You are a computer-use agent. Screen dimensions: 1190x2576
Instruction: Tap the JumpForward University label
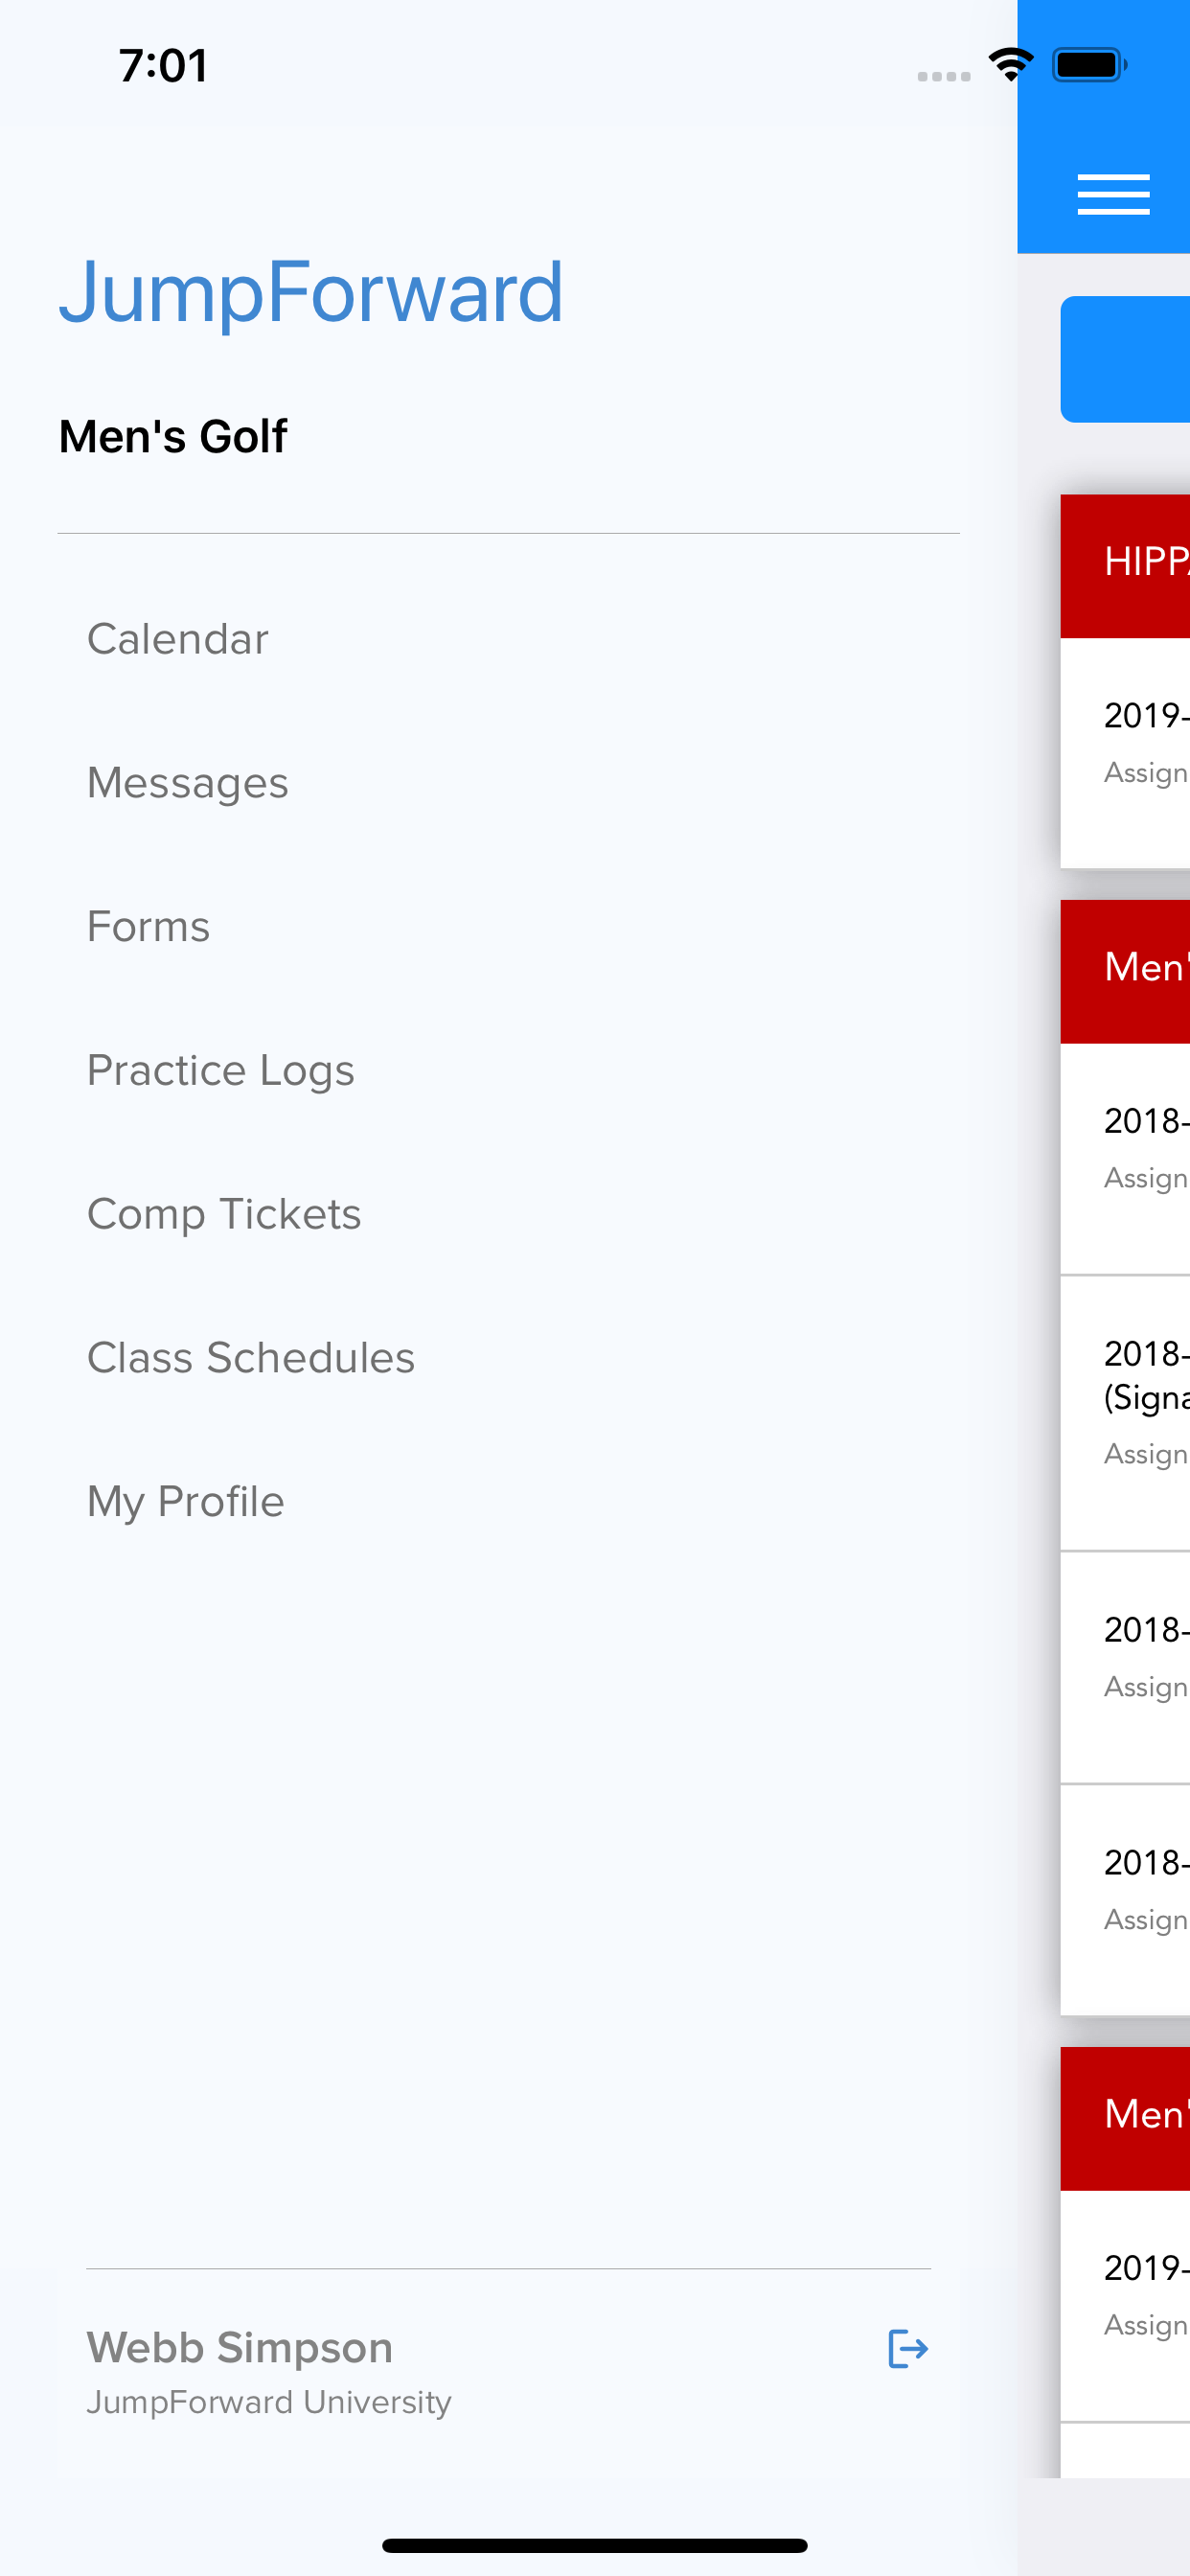(x=269, y=2402)
